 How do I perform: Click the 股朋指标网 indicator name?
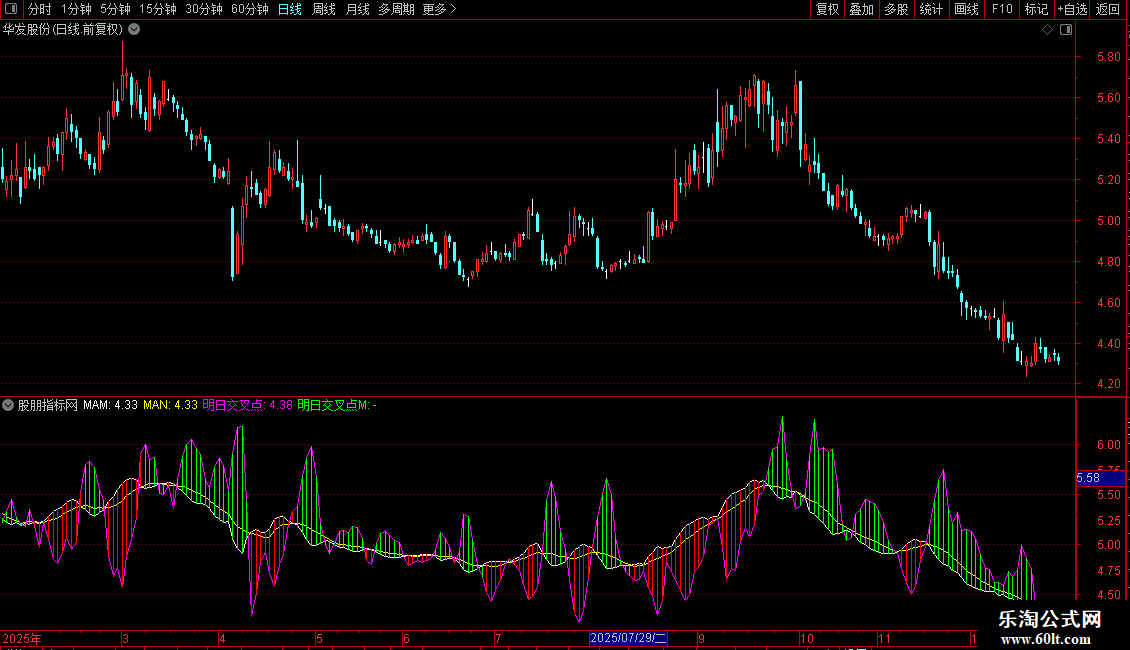[48, 405]
